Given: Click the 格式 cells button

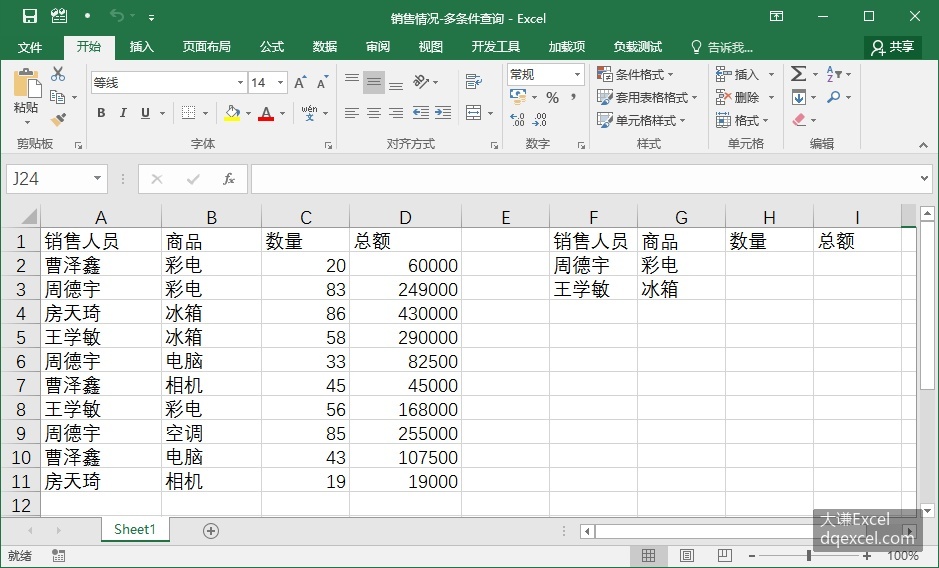Looking at the screenshot, I should [742, 120].
